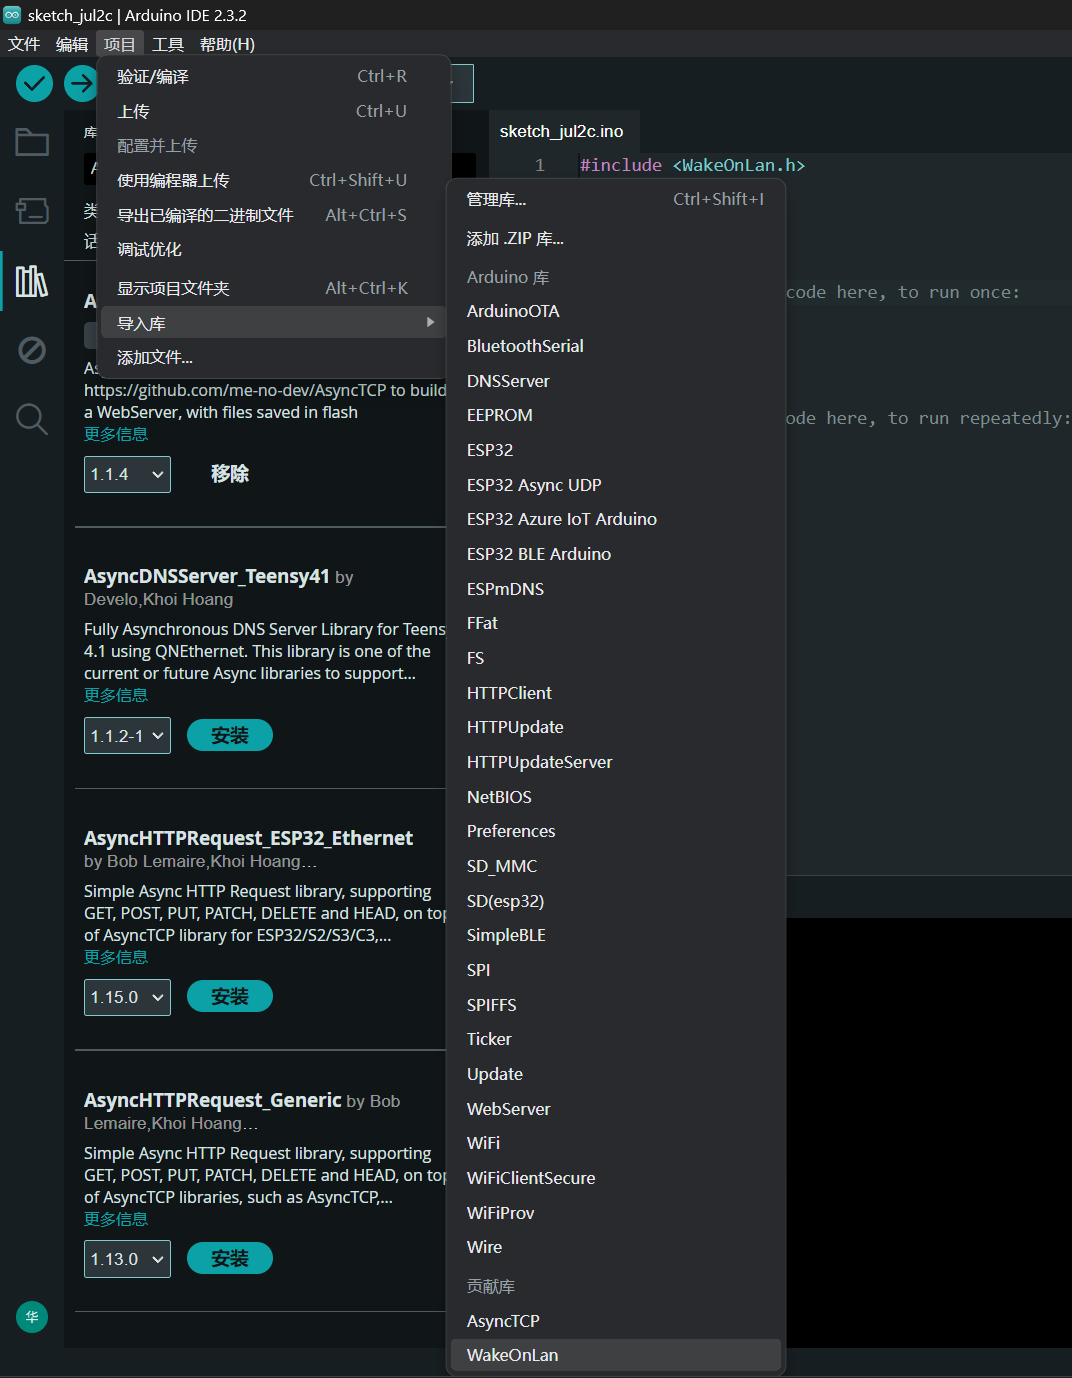
Task: Open the 1.13.0 version dropdown
Action: point(127,1259)
